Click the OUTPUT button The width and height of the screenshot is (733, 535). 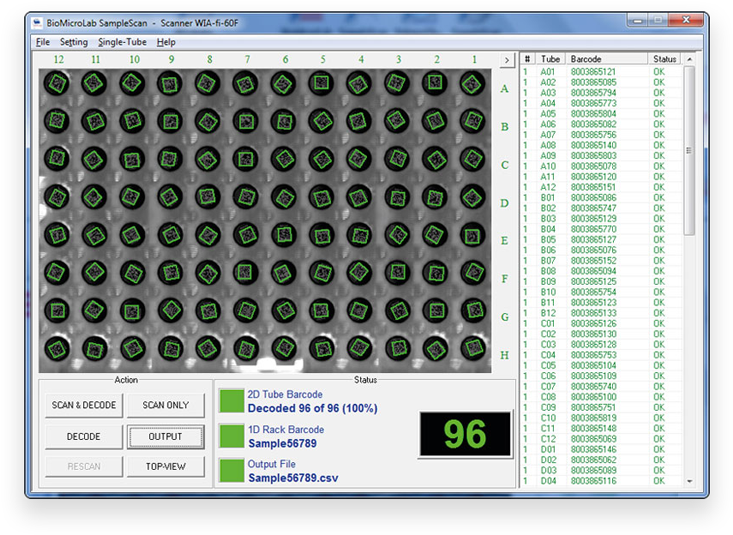[165, 436]
